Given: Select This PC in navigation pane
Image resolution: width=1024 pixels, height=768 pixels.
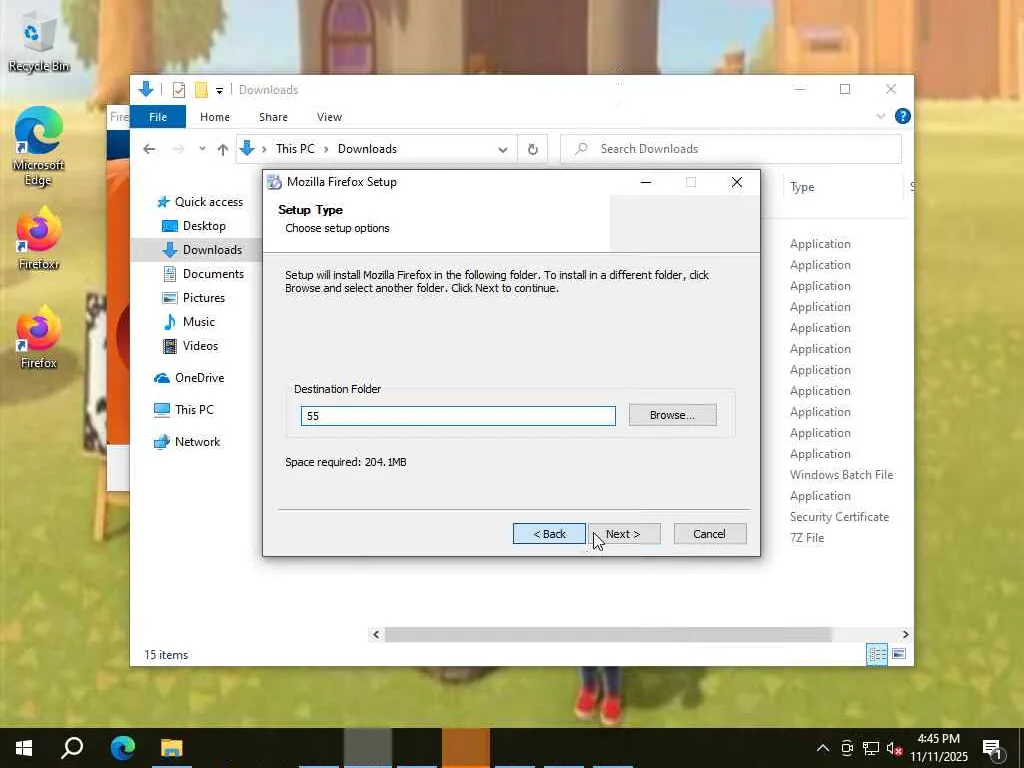Looking at the screenshot, I should (x=184, y=409).
